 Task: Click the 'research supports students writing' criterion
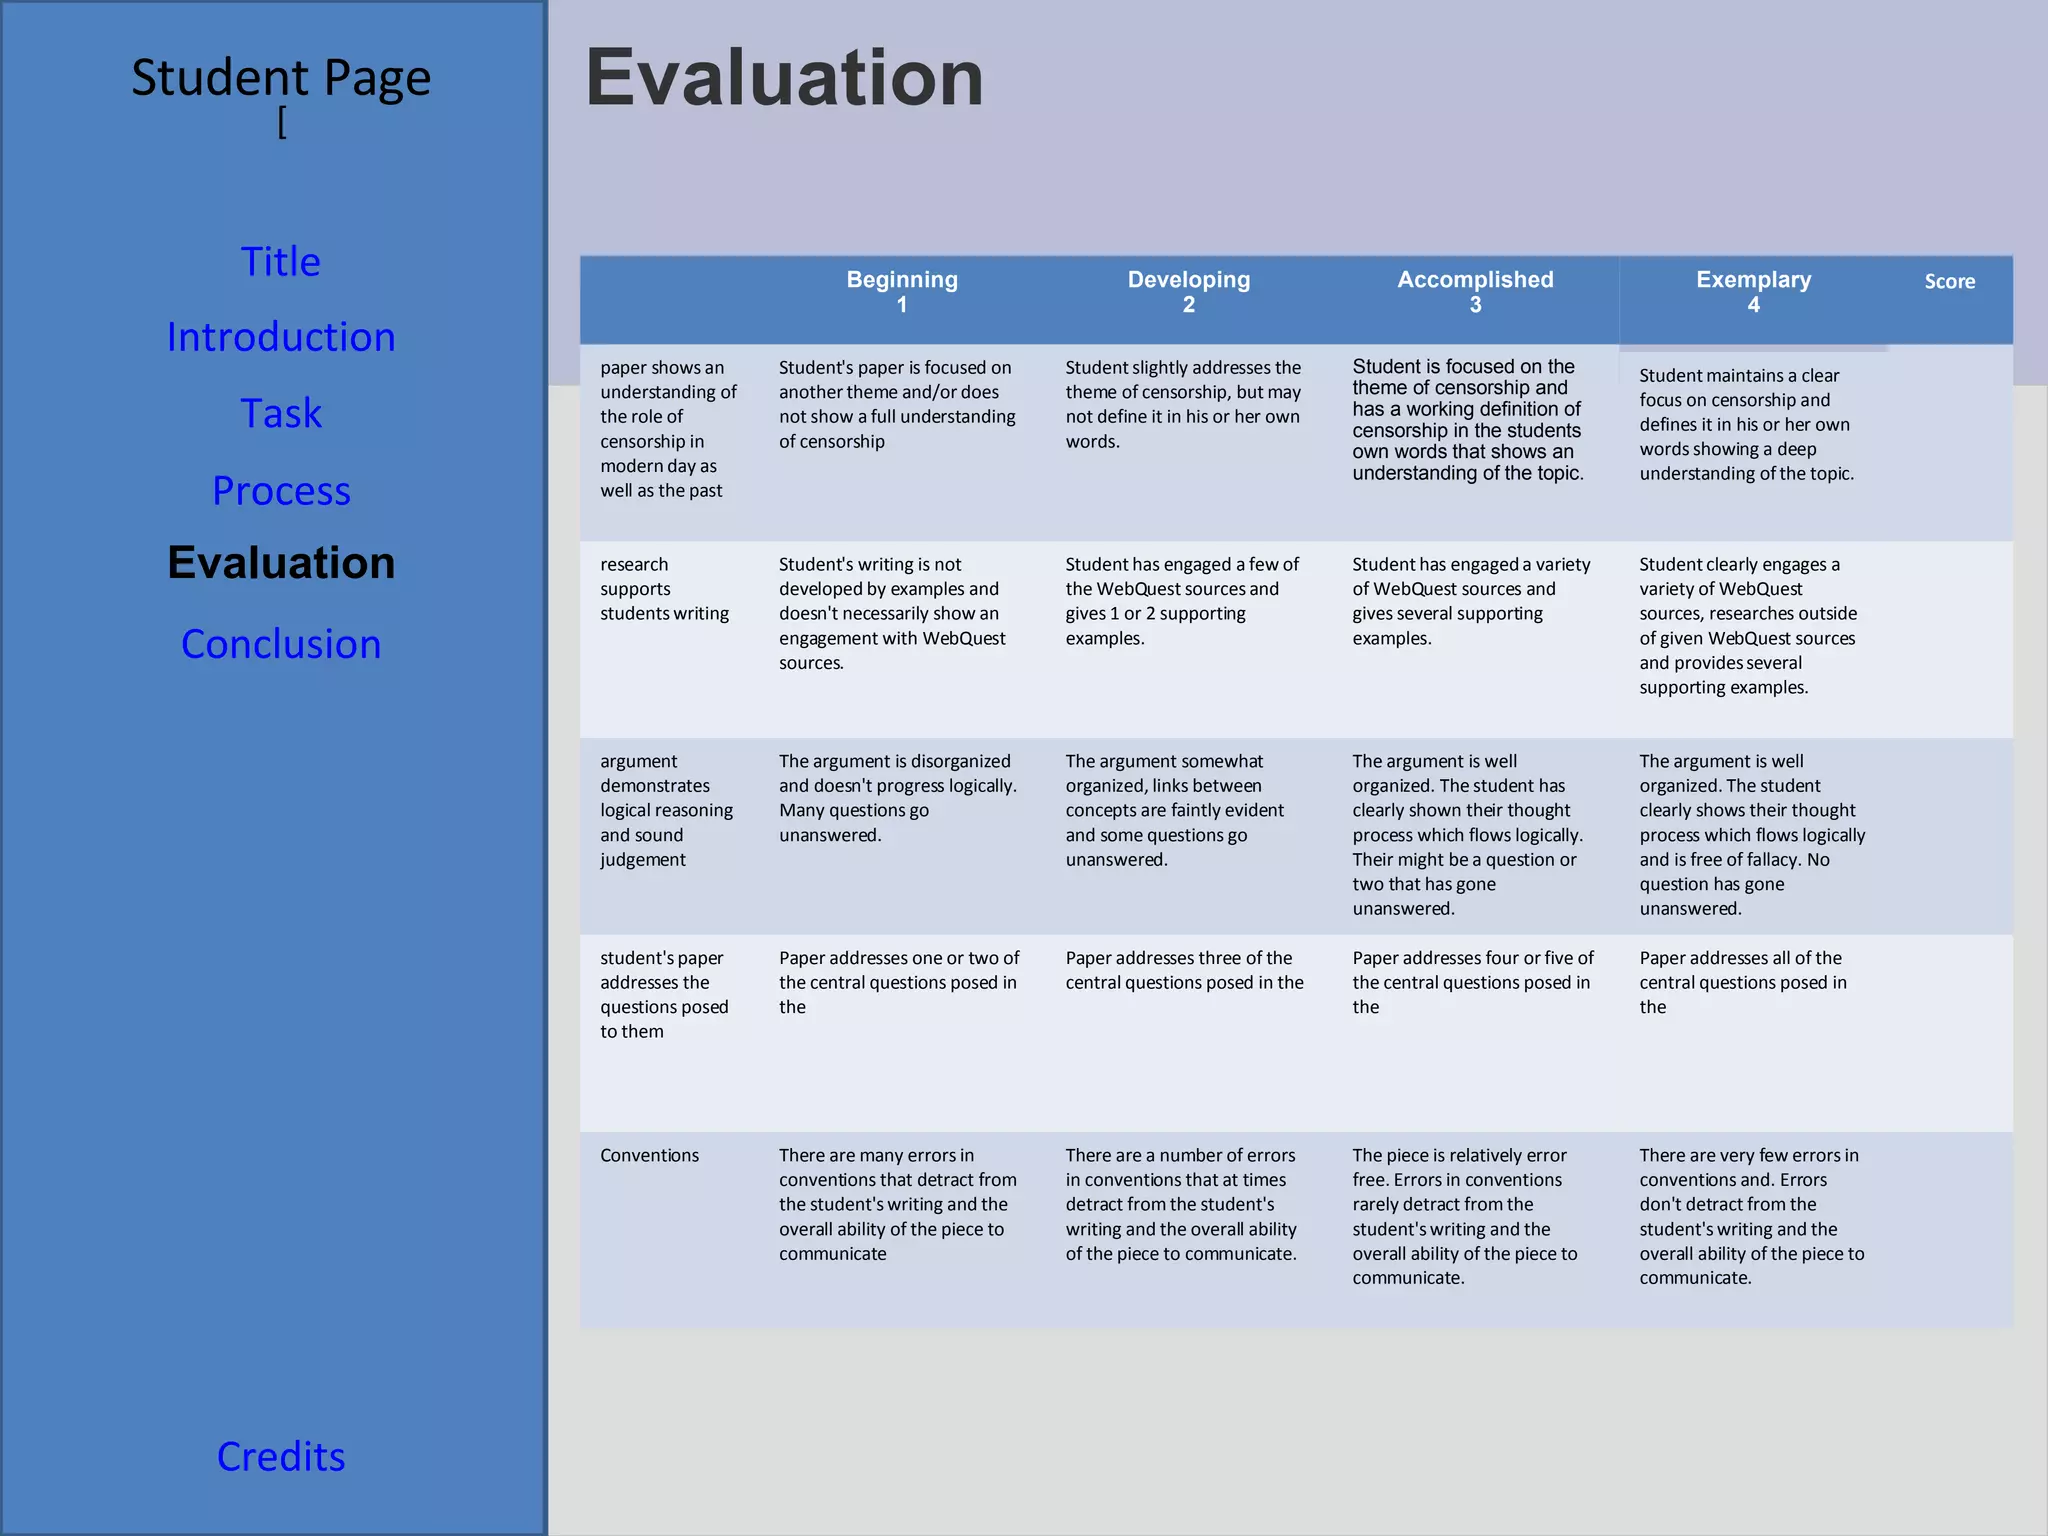(x=664, y=589)
